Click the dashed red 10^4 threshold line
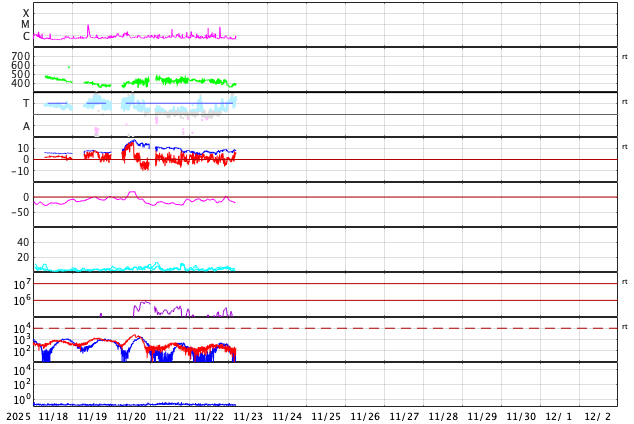 point(325,328)
